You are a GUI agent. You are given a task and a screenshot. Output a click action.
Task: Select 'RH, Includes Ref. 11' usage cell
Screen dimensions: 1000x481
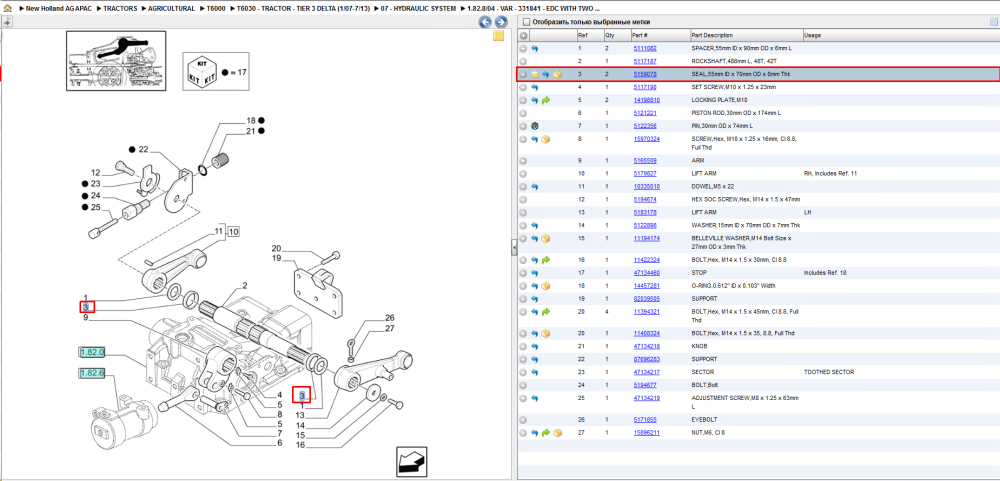(x=831, y=174)
